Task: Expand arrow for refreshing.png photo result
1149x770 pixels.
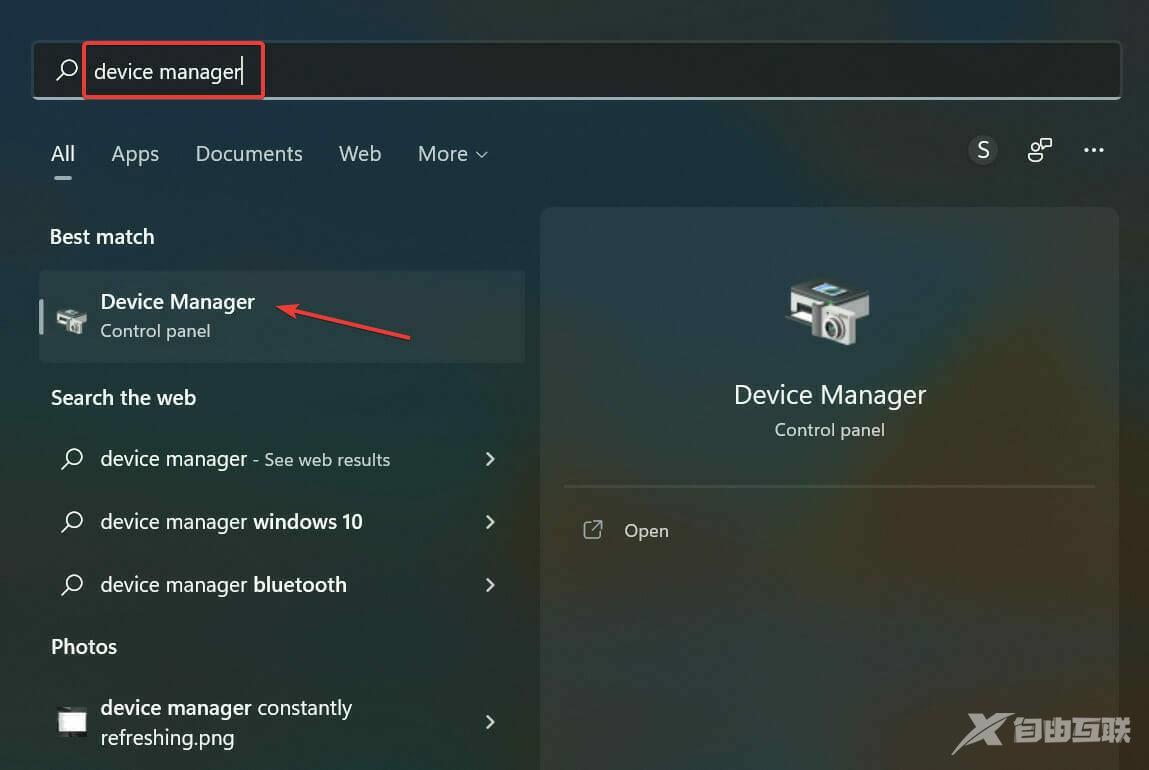Action: click(x=490, y=721)
